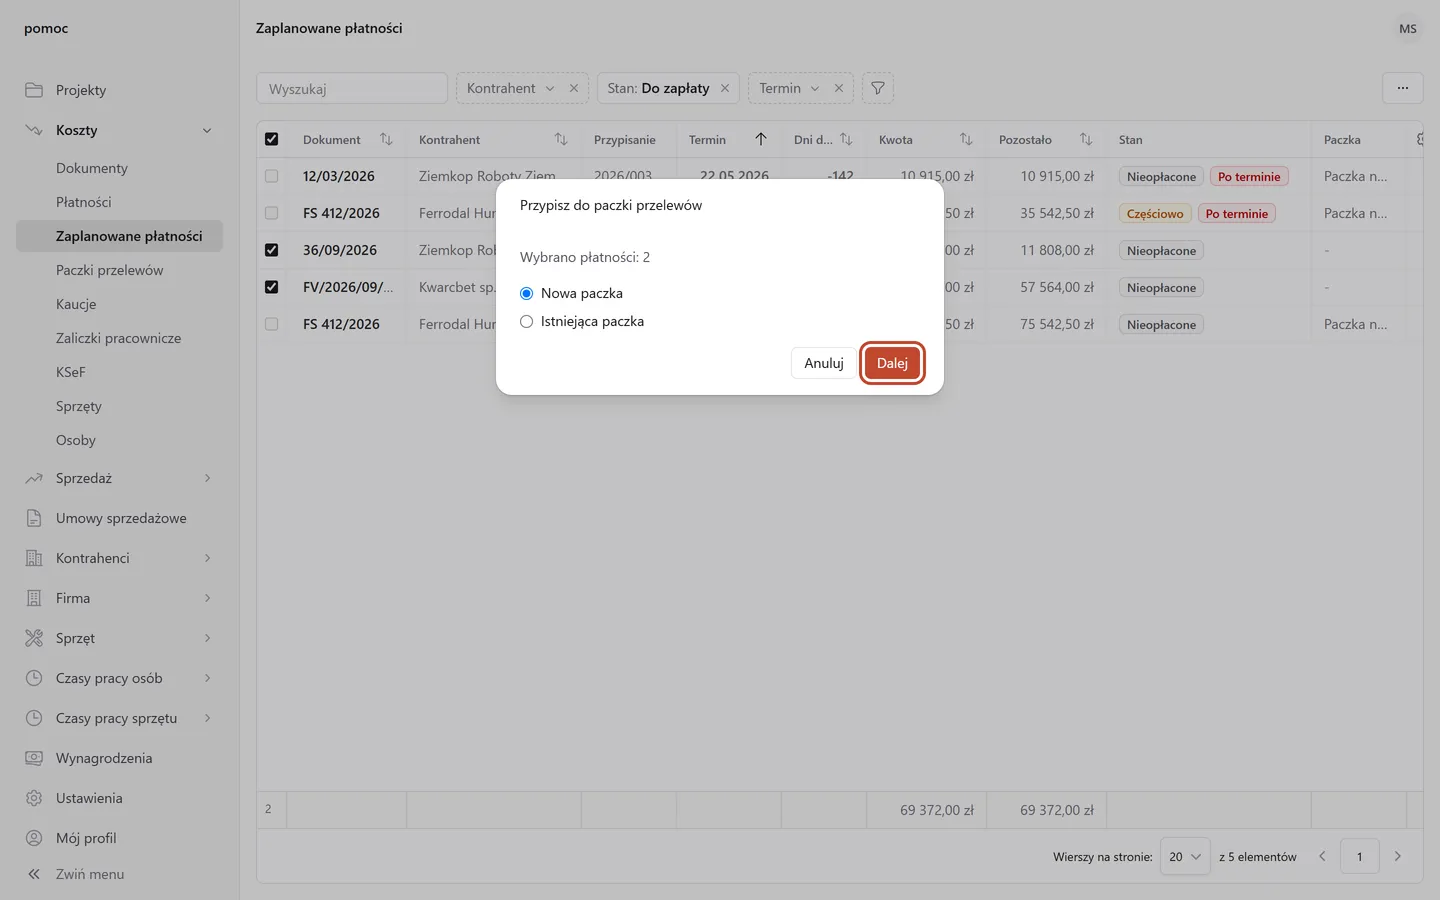The width and height of the screenshot is (1440, 900).
Task: Click the Sprzedaż chart icon
Action: (x=34, y=478)
